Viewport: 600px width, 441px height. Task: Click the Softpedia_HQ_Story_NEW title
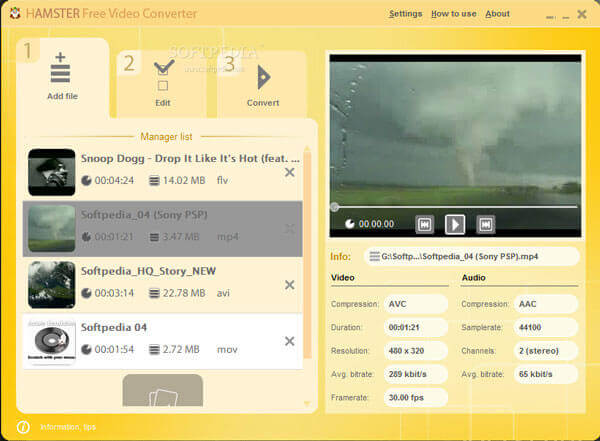148,271
